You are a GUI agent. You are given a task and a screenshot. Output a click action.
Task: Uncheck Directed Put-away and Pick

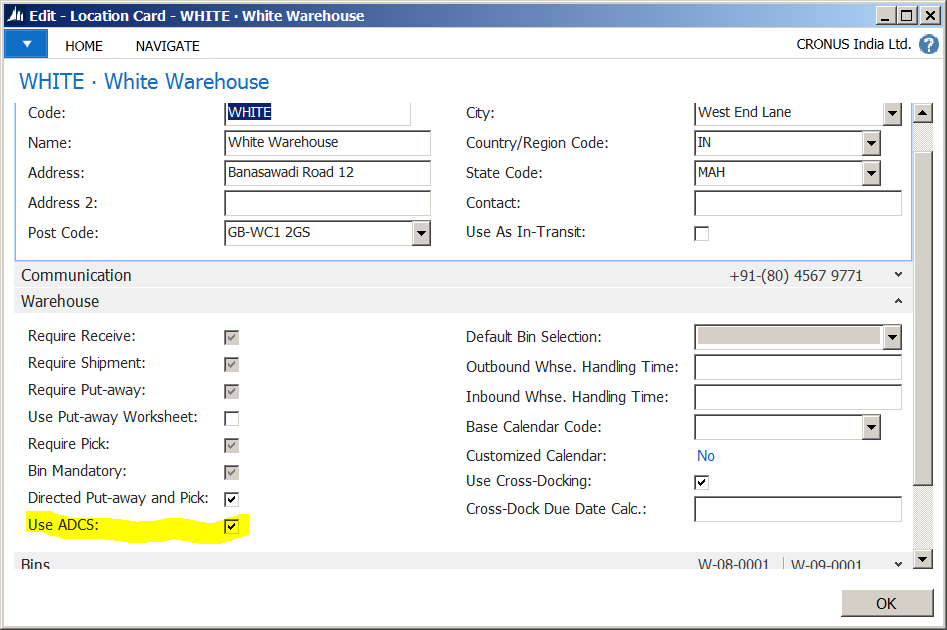pyautogui.click(x=231, y=499)
